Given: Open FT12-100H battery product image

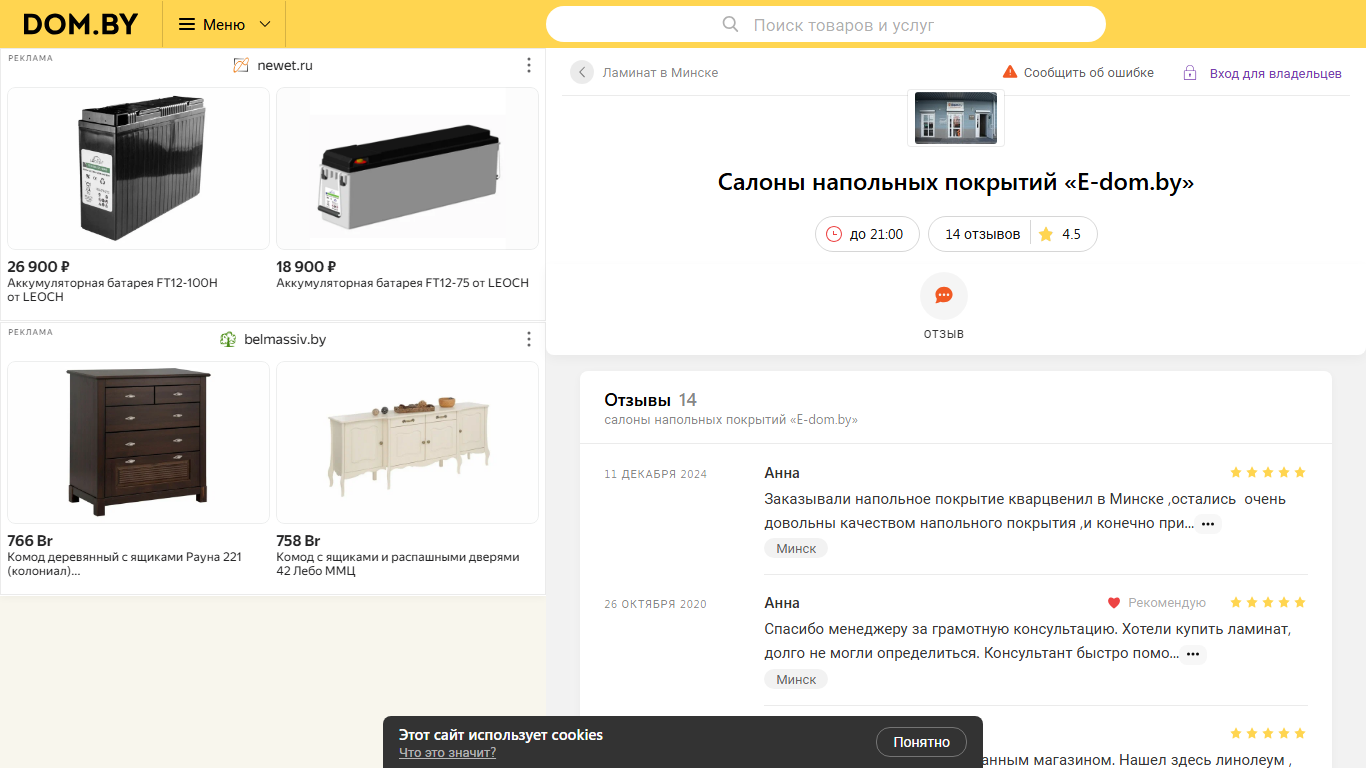Looking at the screenshot, I should [x=138, y=168].
